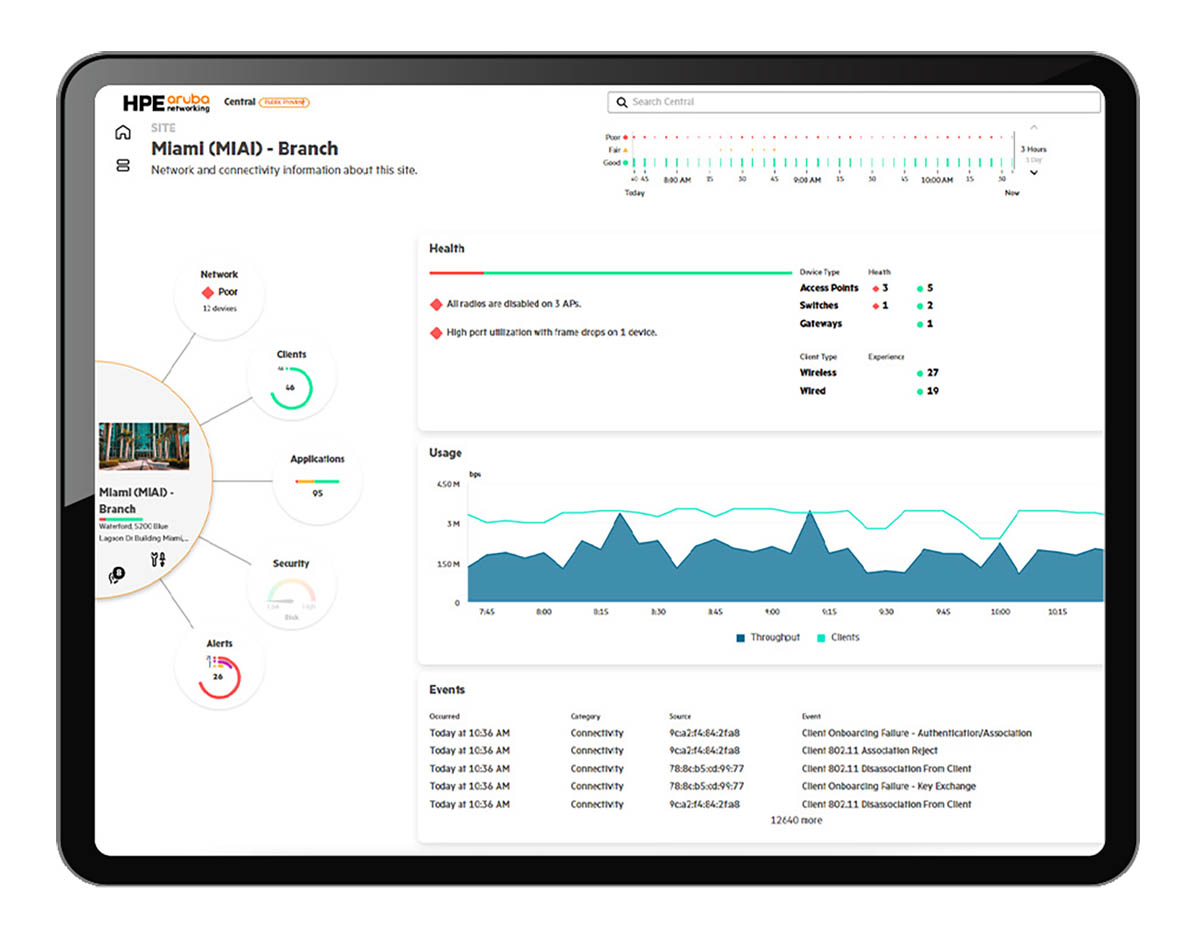Select the Clients circle showing 46
This screenshot has width=1200, height=930.
point(291,378)
